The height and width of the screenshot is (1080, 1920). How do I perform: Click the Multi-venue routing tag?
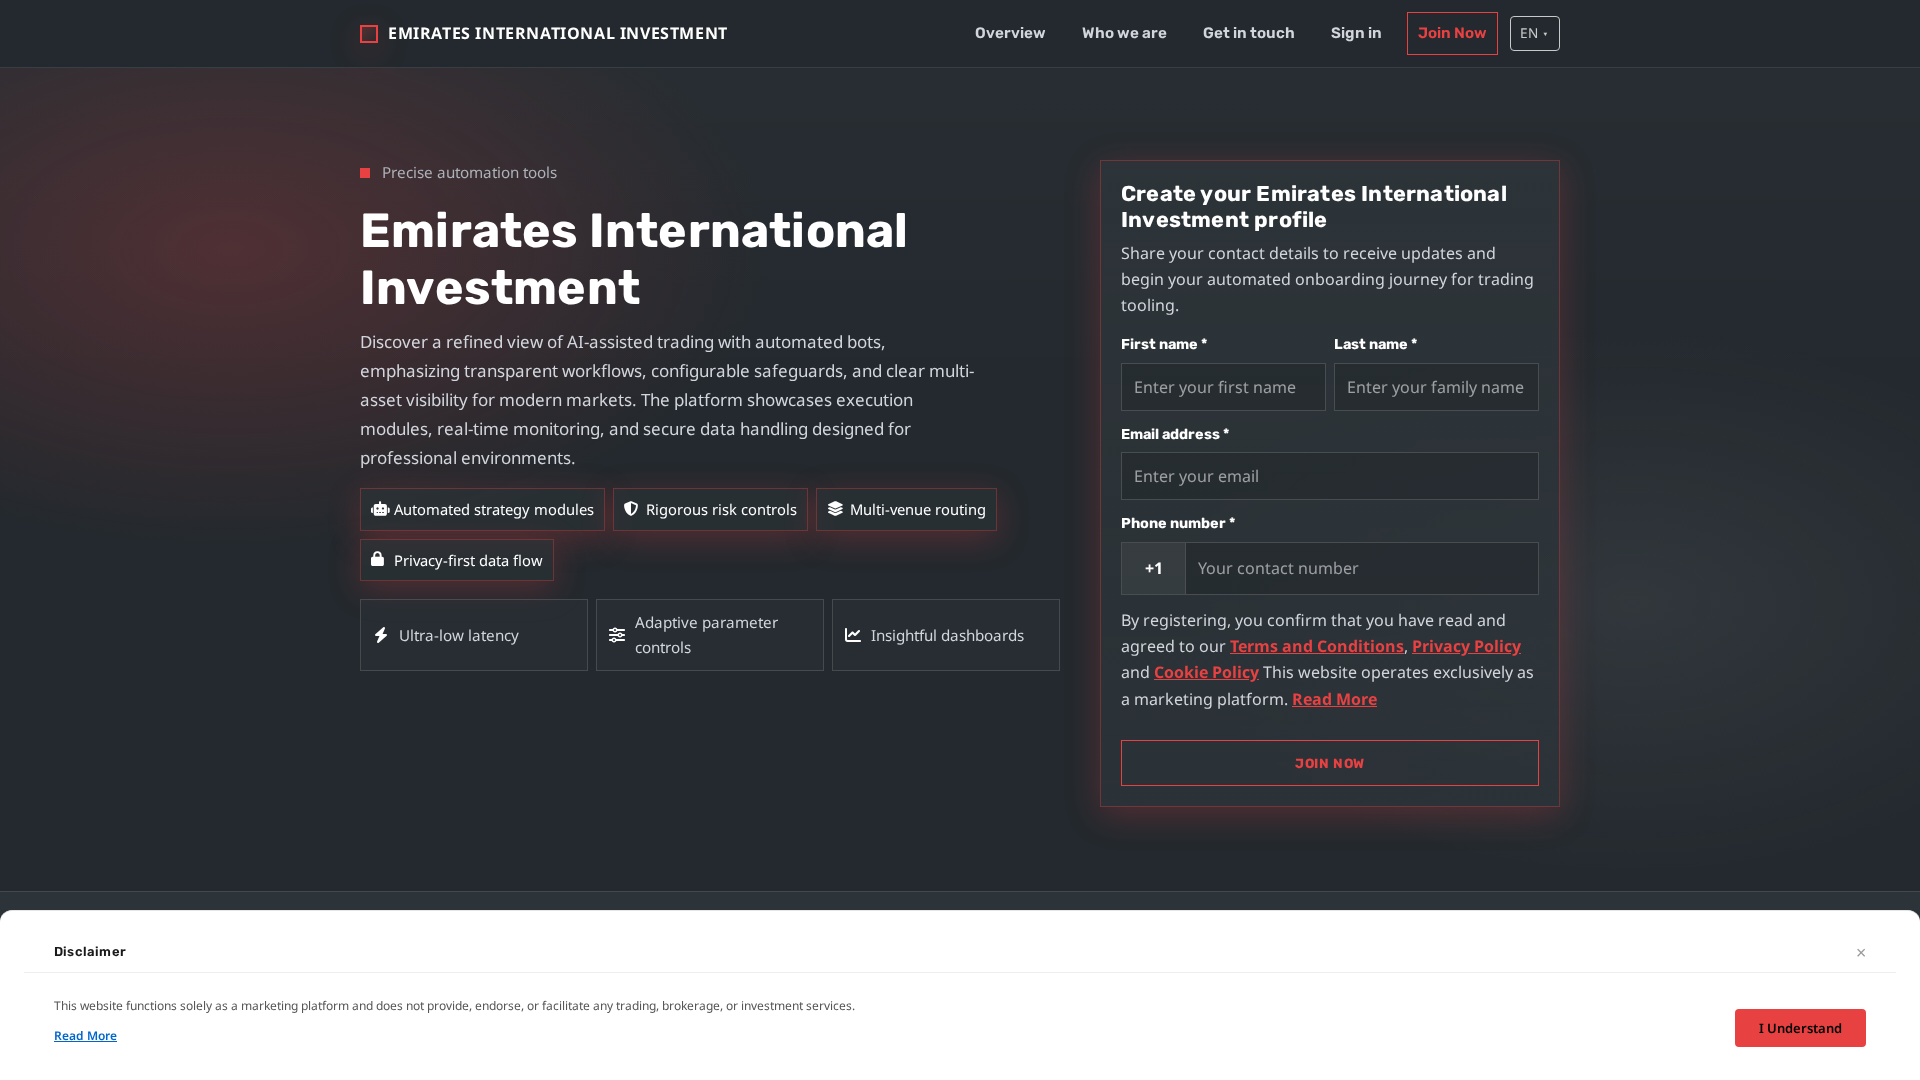click(x=906, y=509)
